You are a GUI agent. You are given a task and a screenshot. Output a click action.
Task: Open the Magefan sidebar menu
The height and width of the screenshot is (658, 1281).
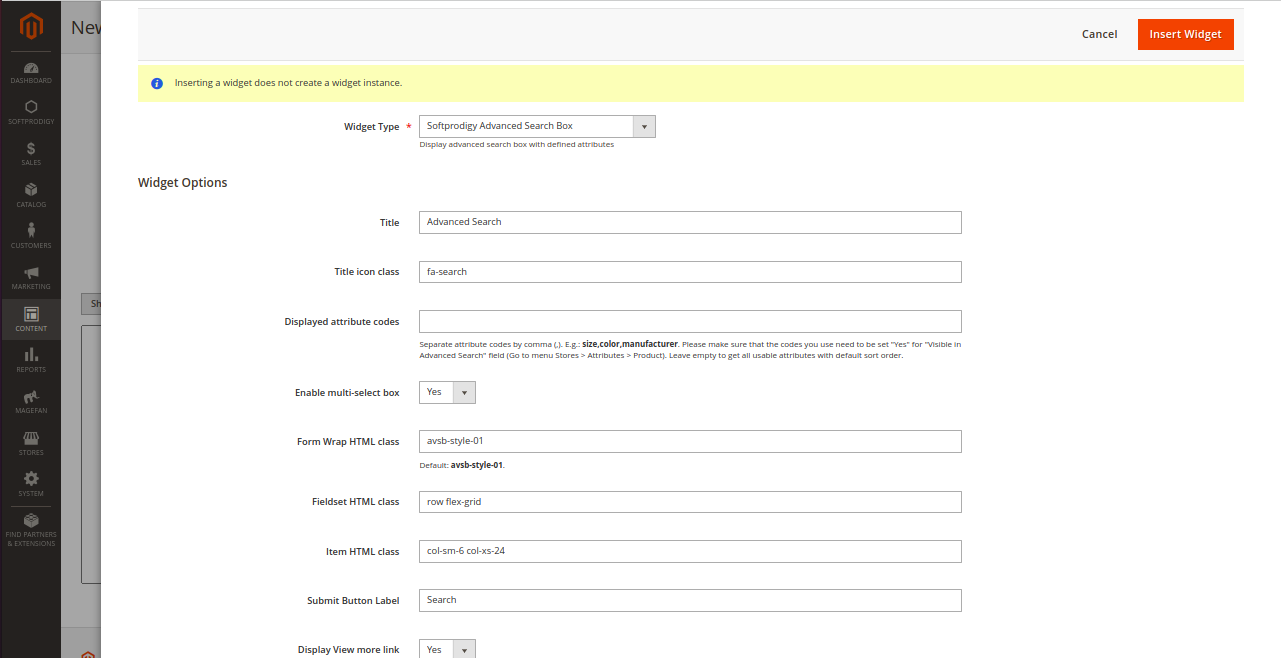[x=31, y=402]
